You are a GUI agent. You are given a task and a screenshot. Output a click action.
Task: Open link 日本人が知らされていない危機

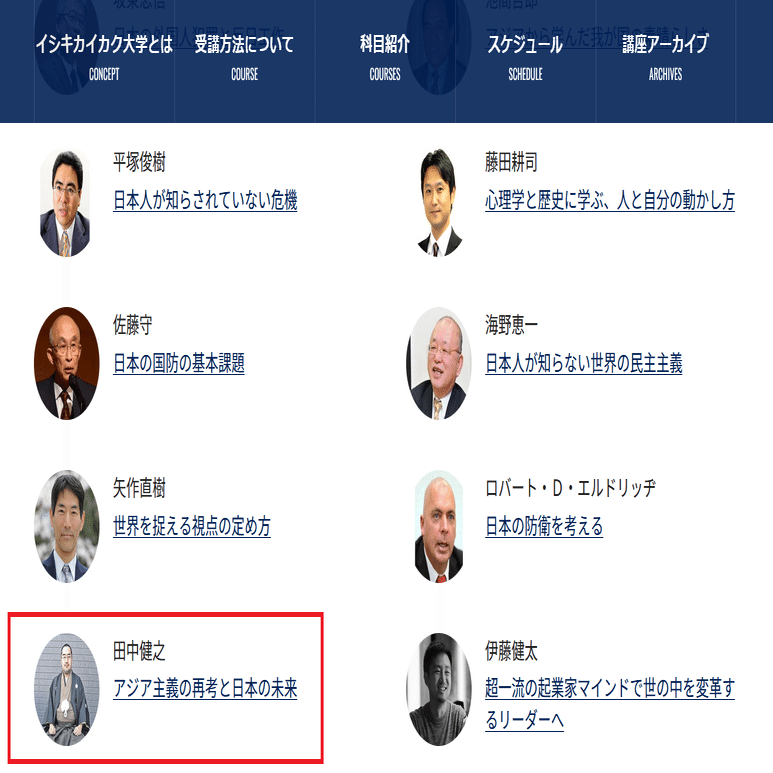click(205, 200)
